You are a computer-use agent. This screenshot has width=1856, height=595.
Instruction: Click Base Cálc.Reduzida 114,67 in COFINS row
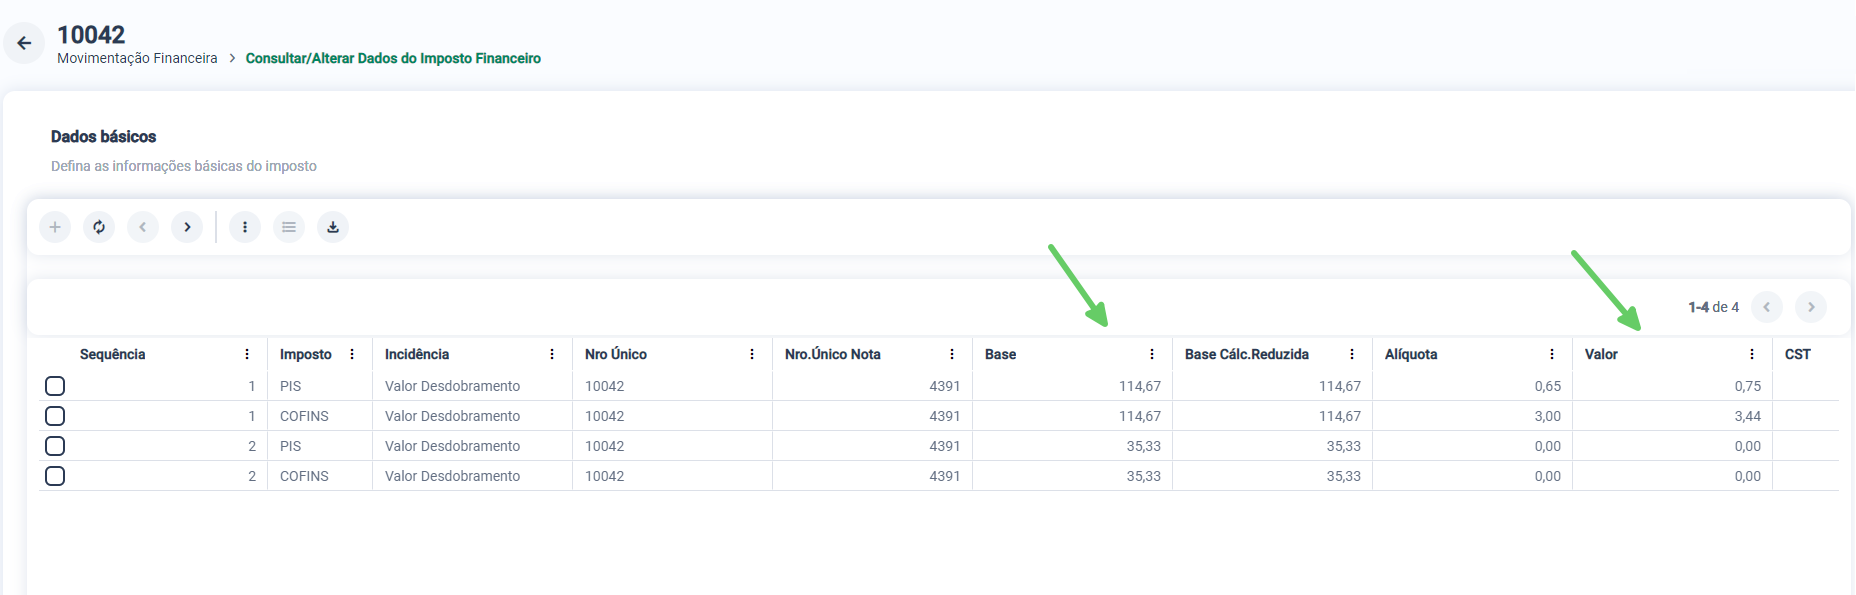[1340, 416]
